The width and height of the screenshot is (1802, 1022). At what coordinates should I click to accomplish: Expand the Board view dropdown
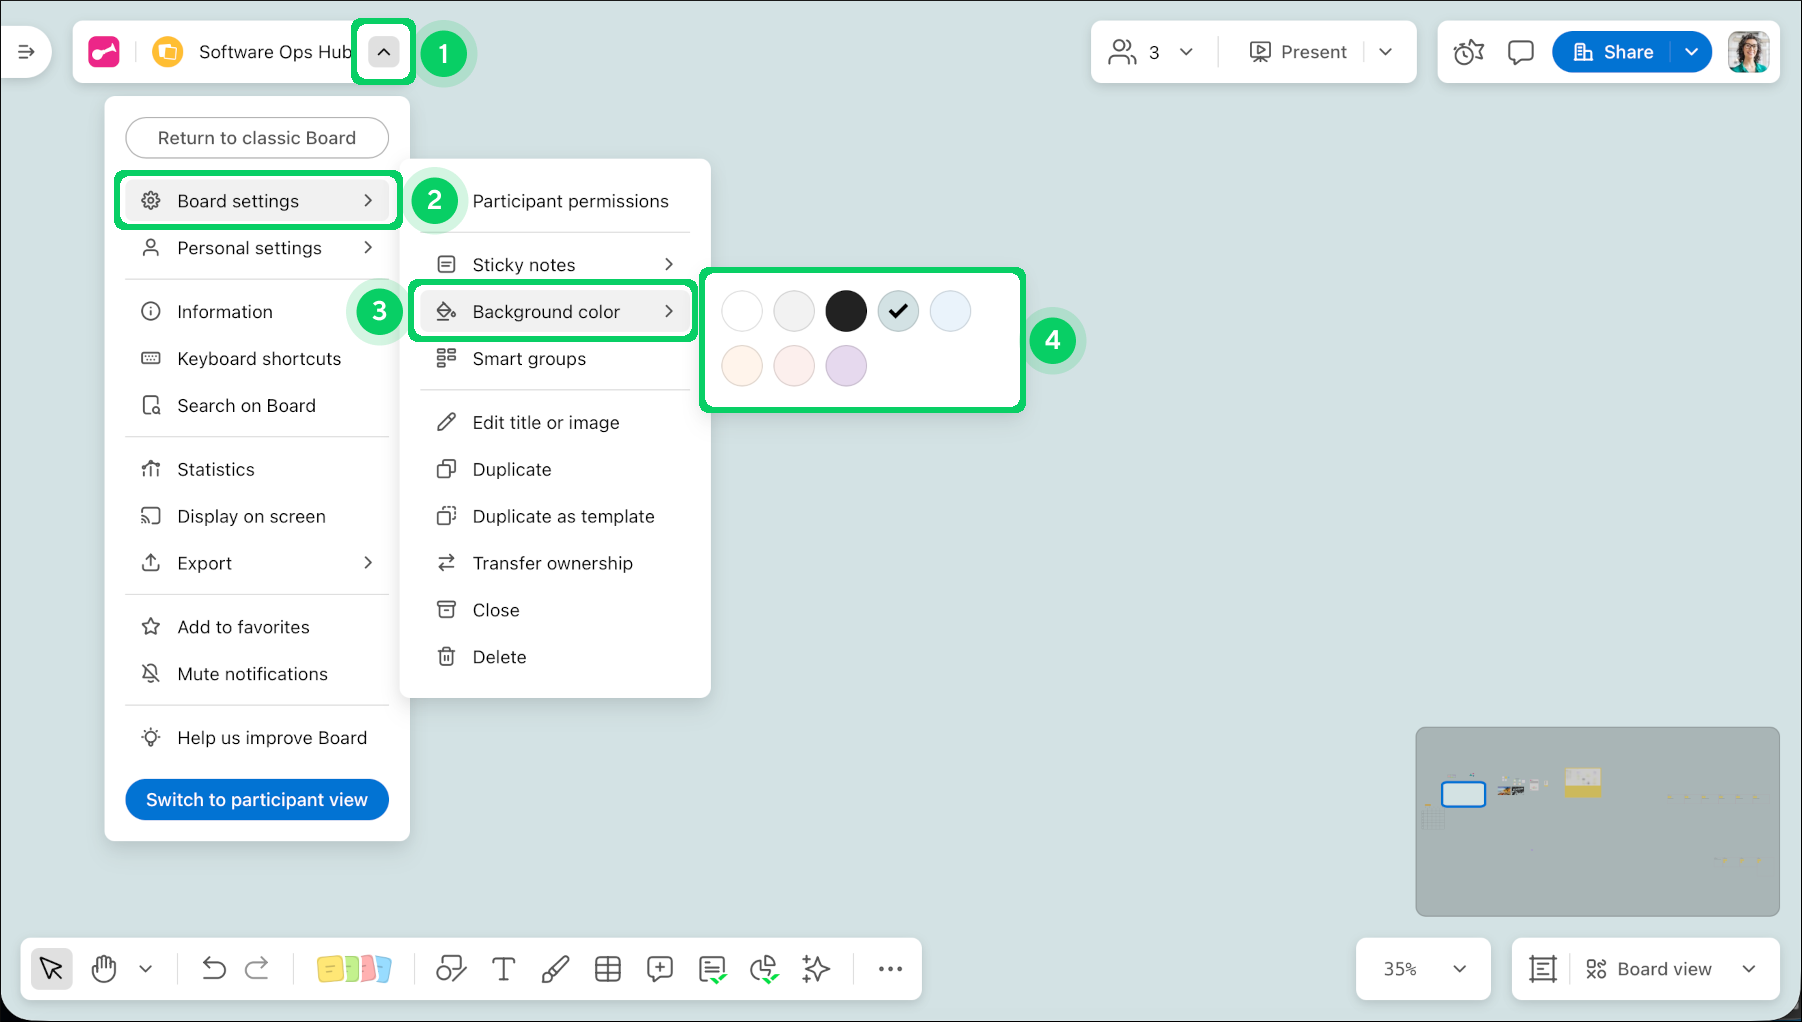tap(1748, 969)
